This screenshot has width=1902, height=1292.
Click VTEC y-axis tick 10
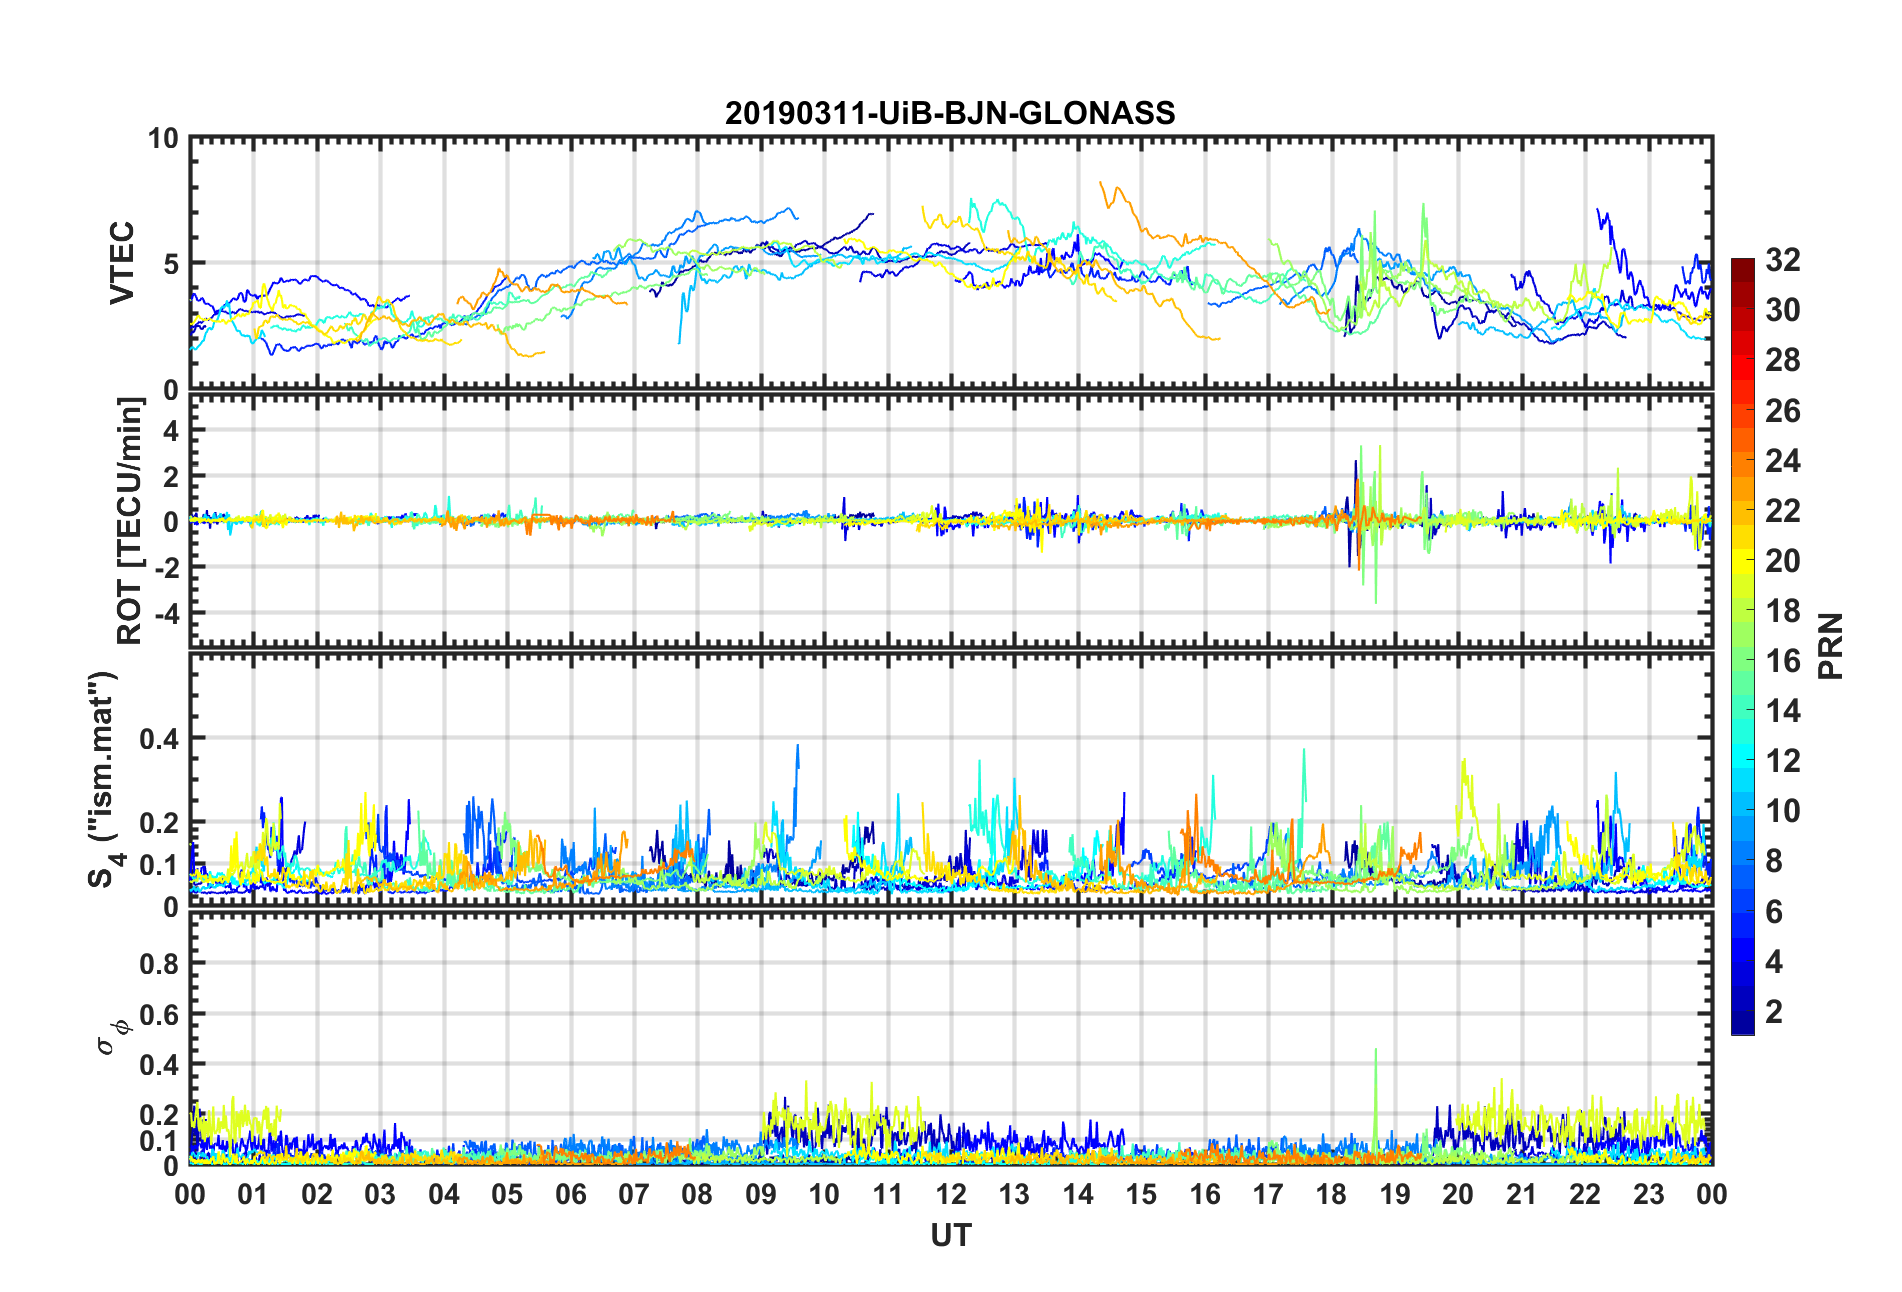click(x=163, y=139)
